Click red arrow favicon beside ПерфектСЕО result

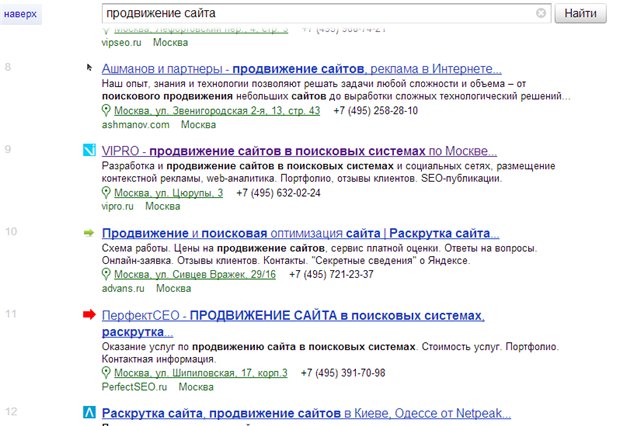coord(89,314)
